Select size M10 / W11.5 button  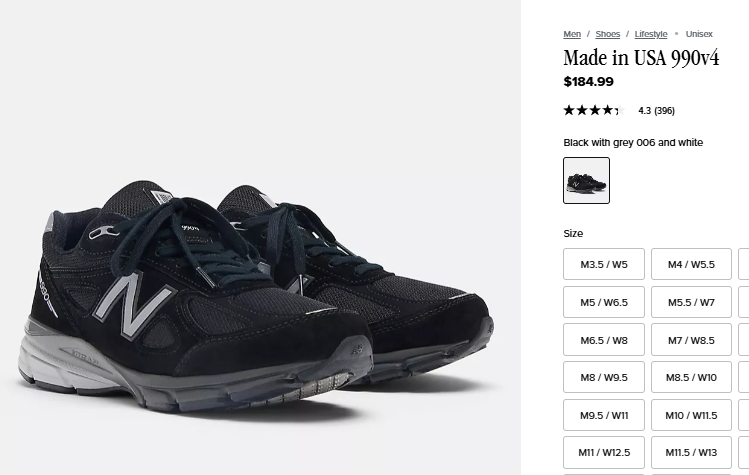point(691,415)
